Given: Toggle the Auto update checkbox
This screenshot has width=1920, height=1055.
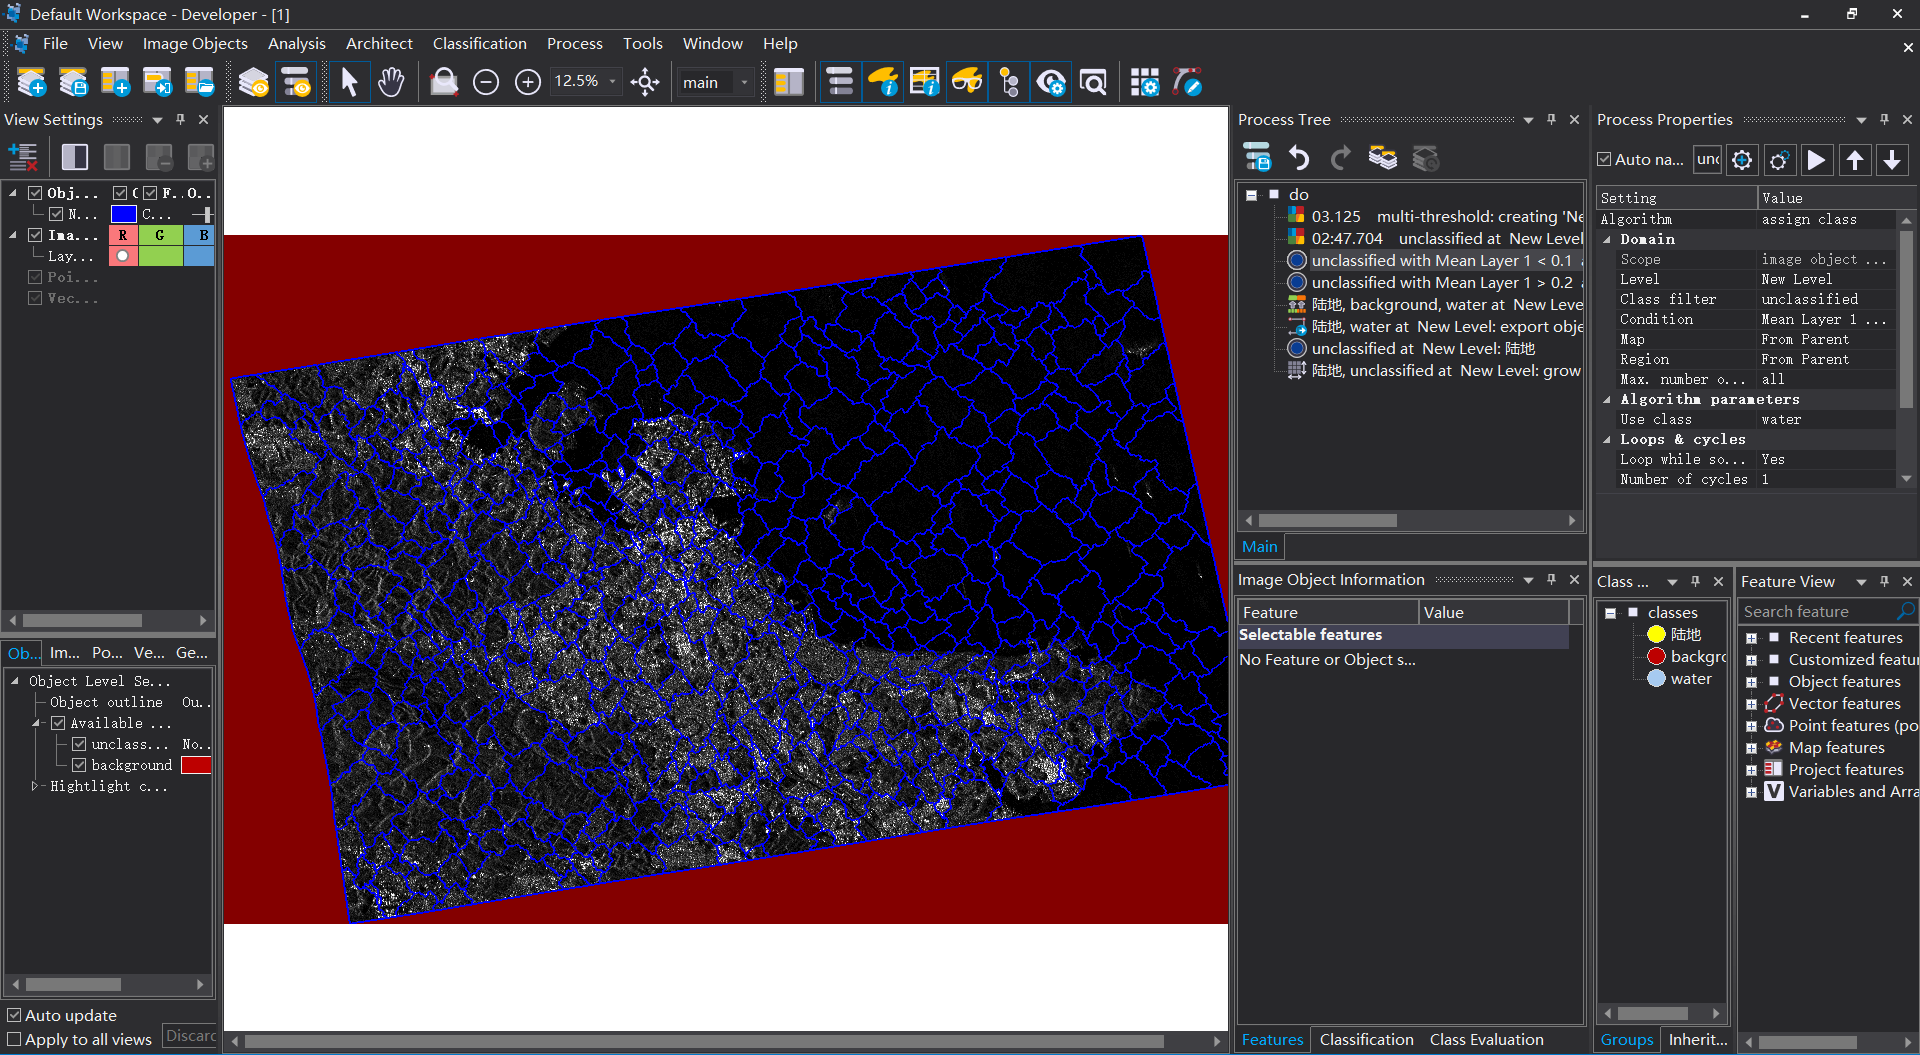Looking at the screenshot, I should click(14, 1015).
